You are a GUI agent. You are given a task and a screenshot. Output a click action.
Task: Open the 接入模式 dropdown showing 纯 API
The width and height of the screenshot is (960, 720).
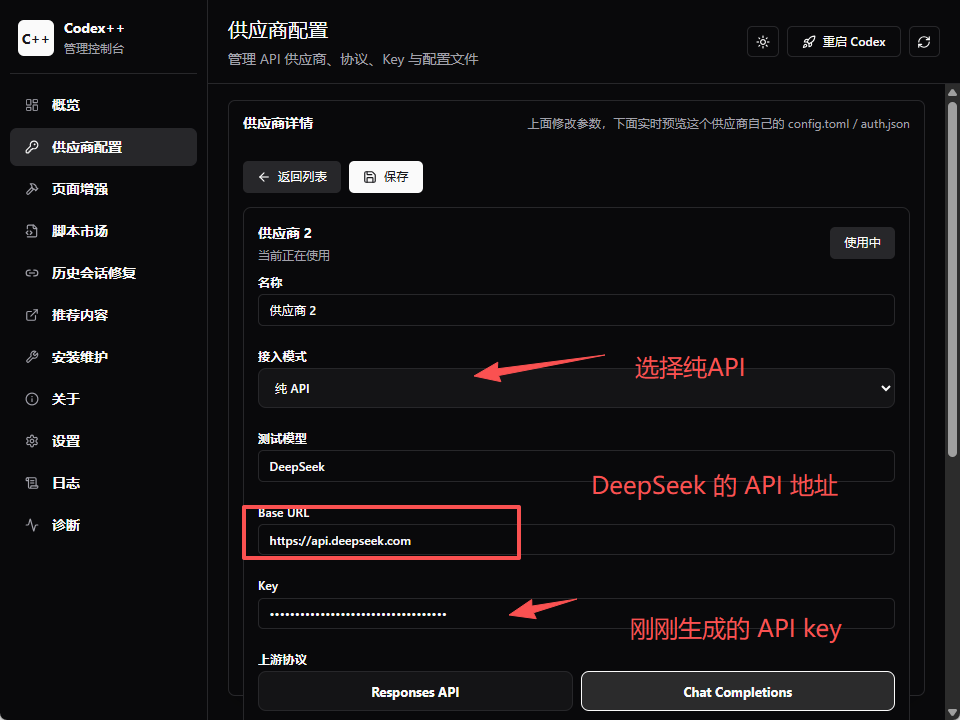[x=576, y=388]
